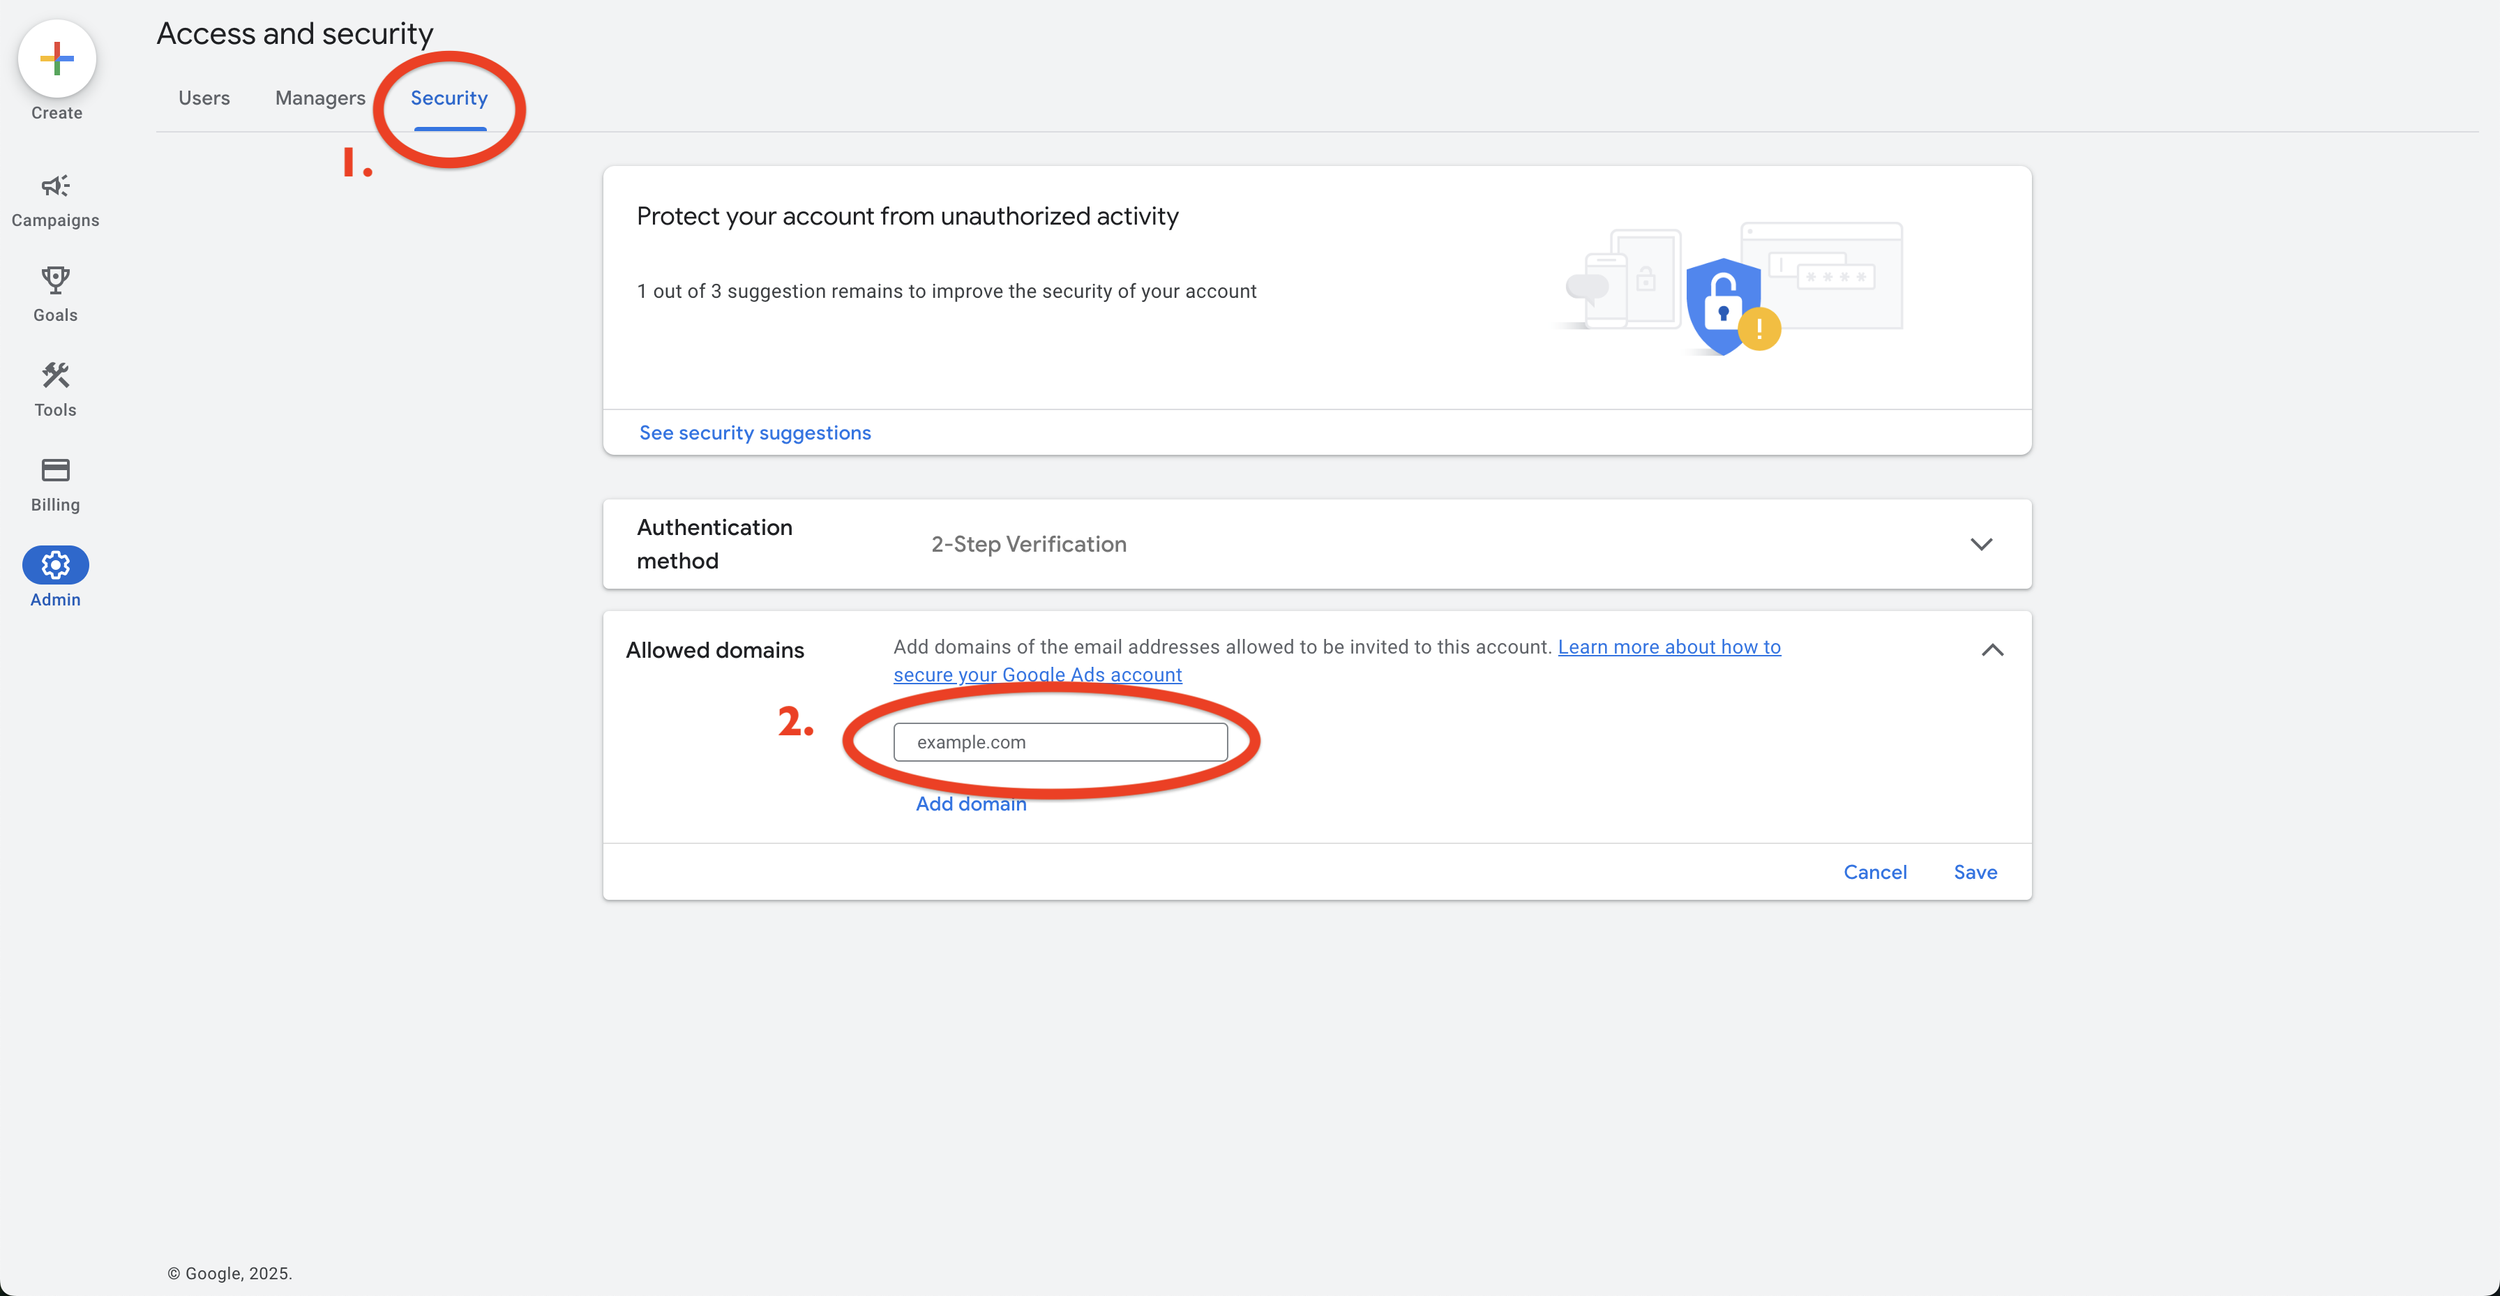This screenshot has height=1296, width=2500.
Task: Select the Admin gear icon
Action: (55, 565)
